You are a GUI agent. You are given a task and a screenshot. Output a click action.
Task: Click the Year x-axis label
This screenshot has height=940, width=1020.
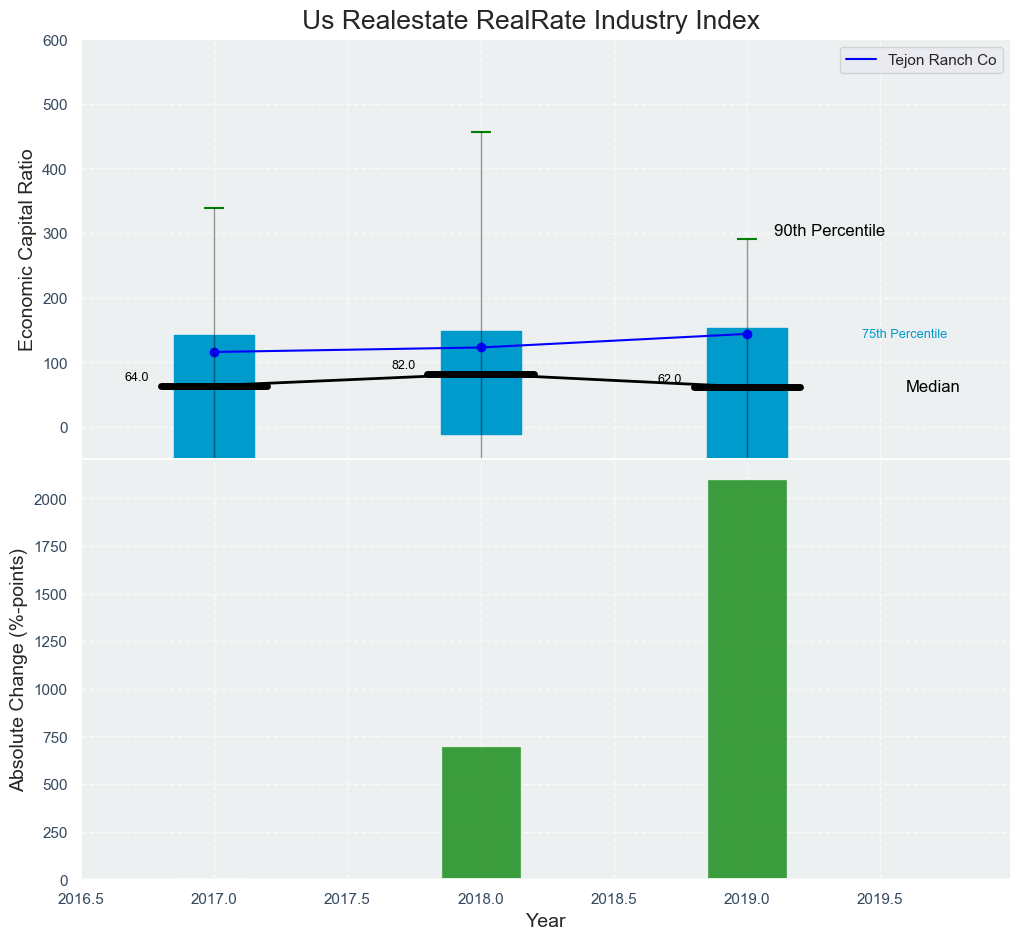click(x=545, y=921)
